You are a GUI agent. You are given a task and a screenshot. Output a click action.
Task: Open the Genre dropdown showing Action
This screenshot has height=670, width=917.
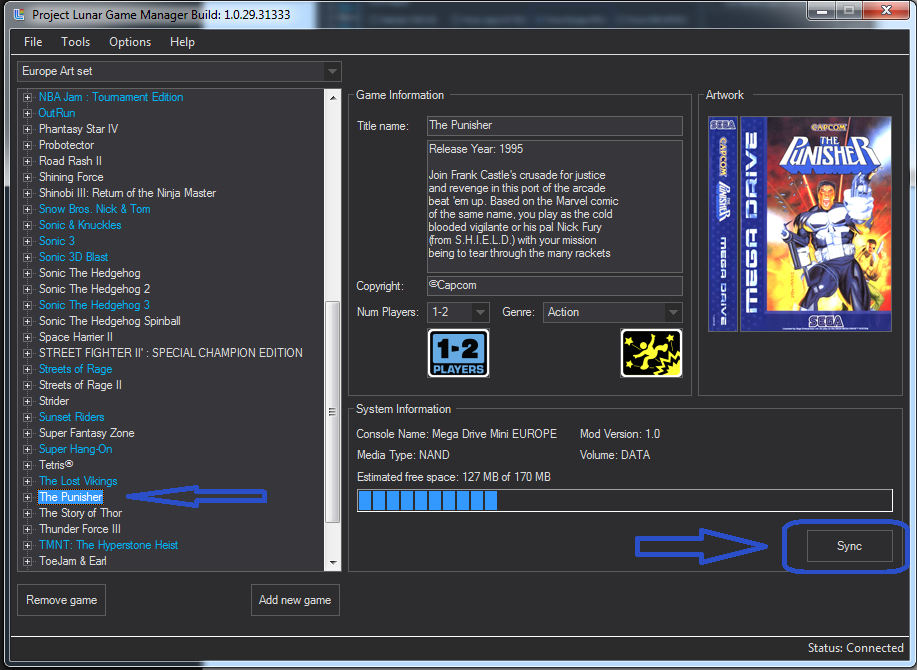click(x=672, y=312)
